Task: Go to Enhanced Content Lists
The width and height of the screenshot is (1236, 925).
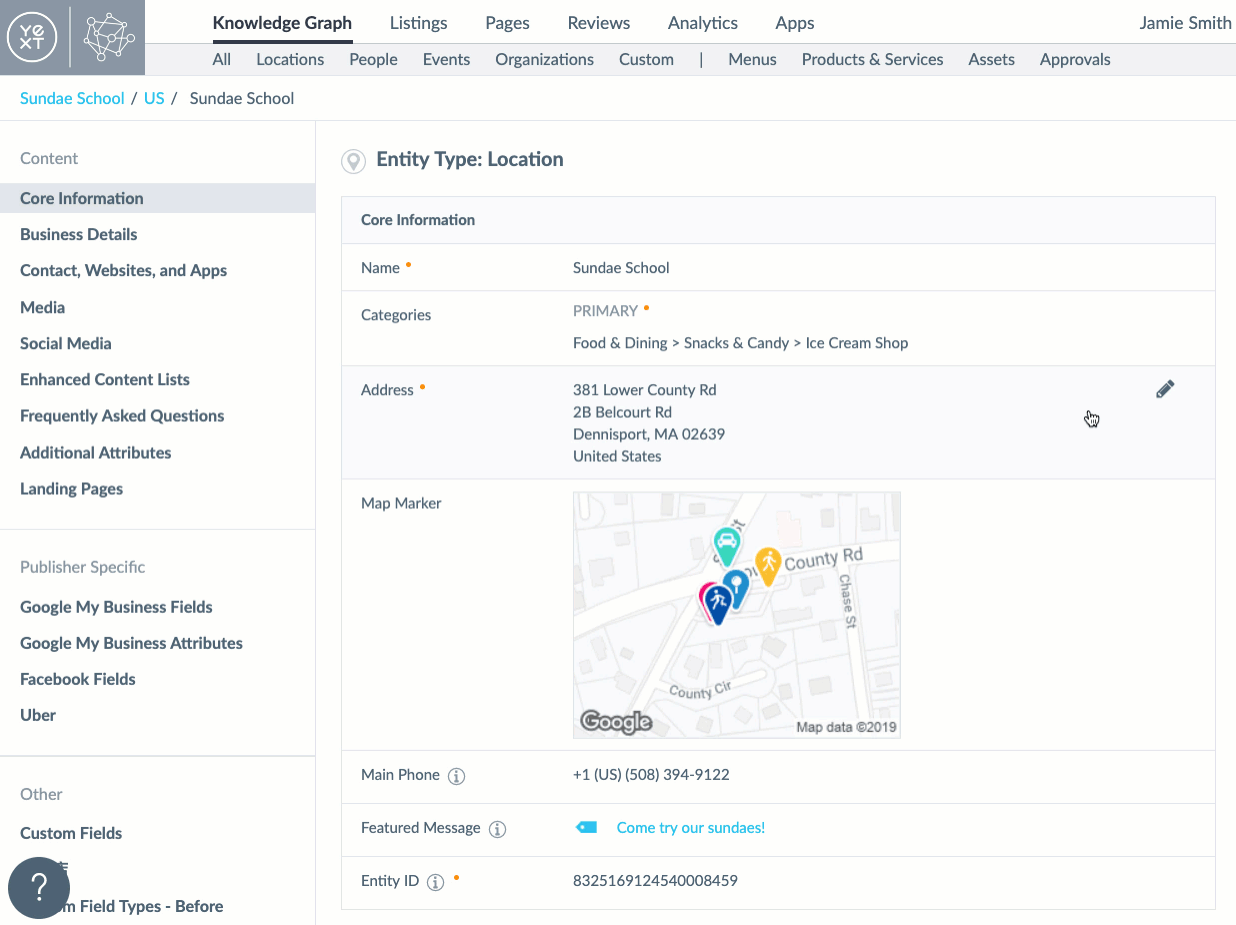Action: click(105, 379)
